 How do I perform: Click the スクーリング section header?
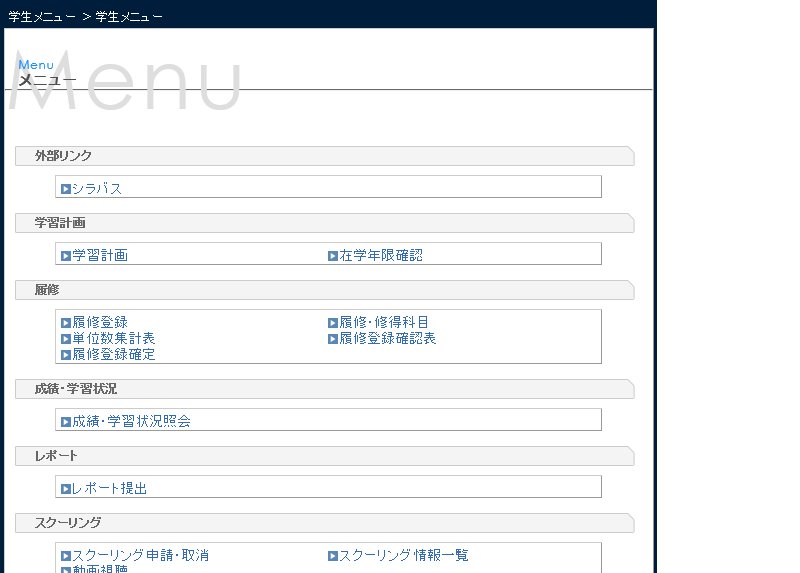pyautogui.click(x=324, y=523)
